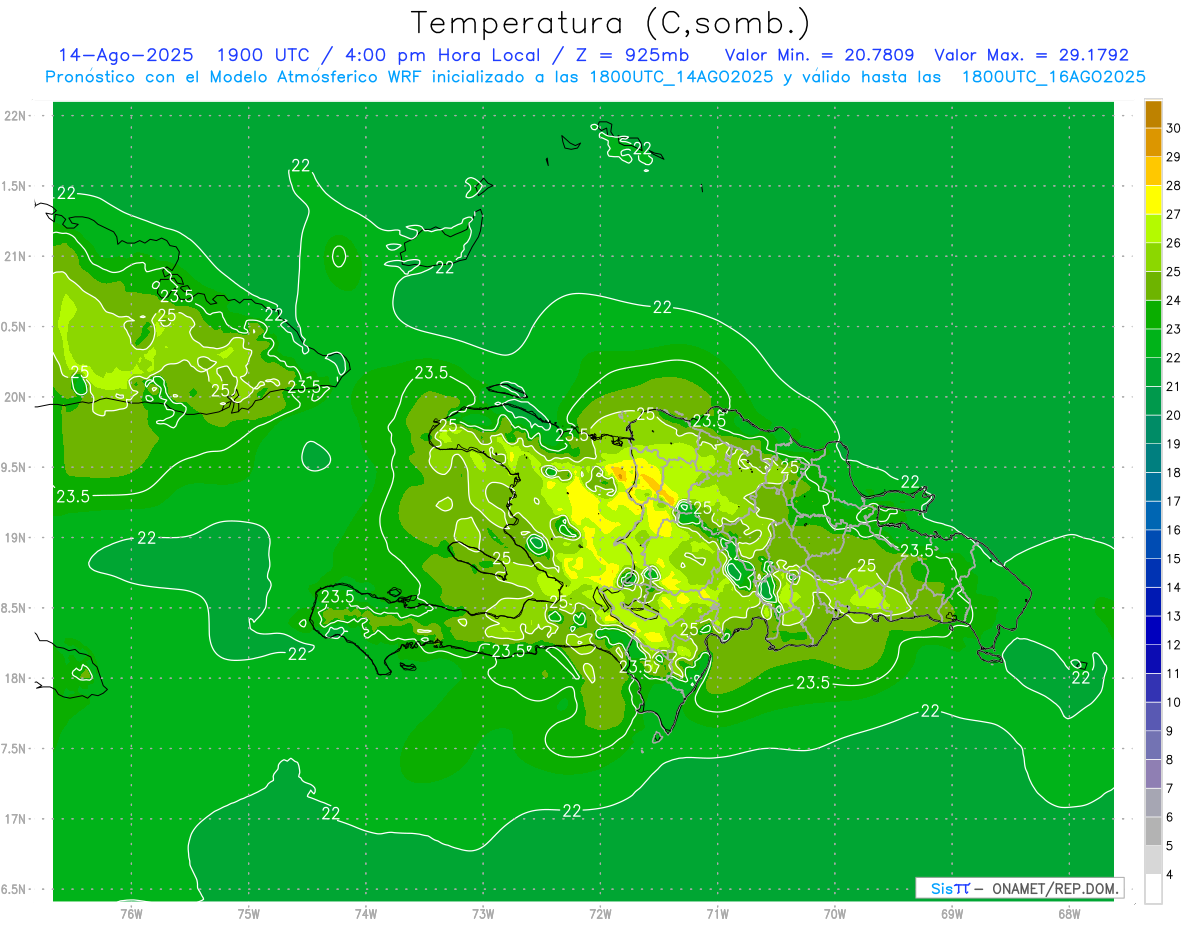Click the color bar's '13' scale label

pos(1173,616)
